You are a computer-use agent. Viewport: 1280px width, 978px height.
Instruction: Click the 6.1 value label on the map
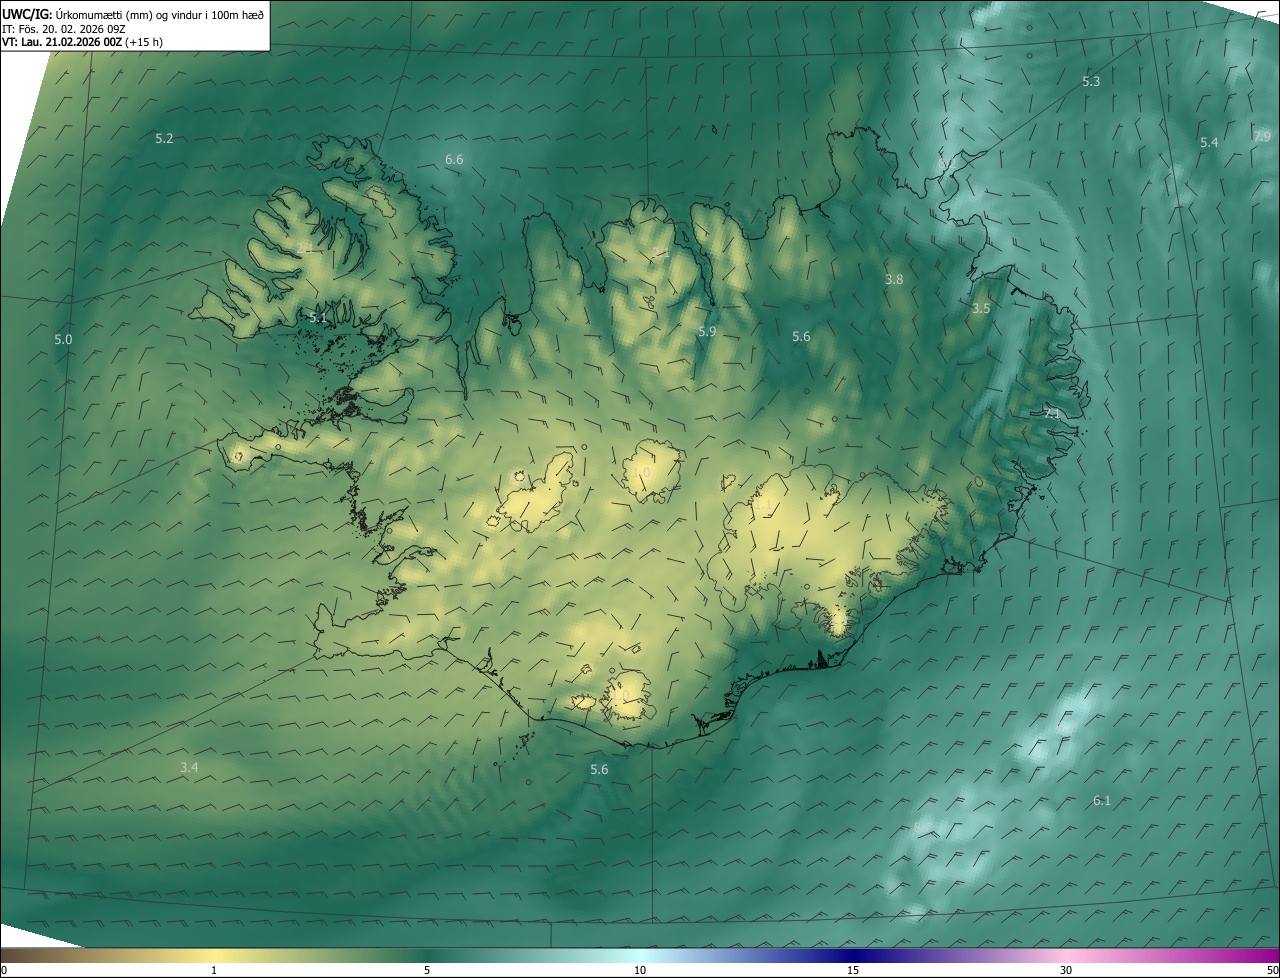tap(1102, 801)
